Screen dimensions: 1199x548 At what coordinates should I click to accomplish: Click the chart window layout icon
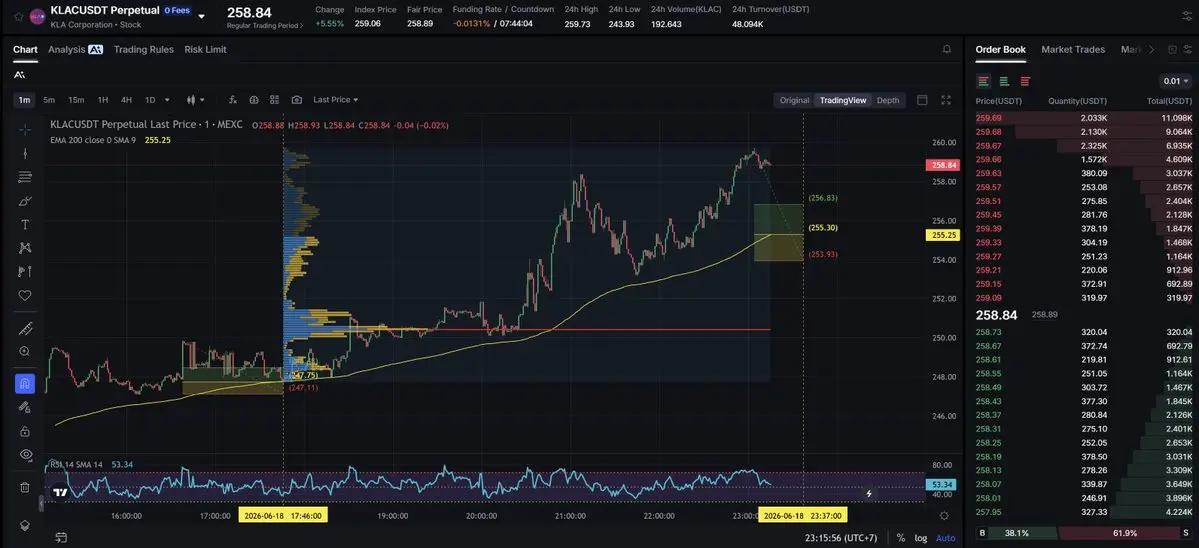pos(922,100)
